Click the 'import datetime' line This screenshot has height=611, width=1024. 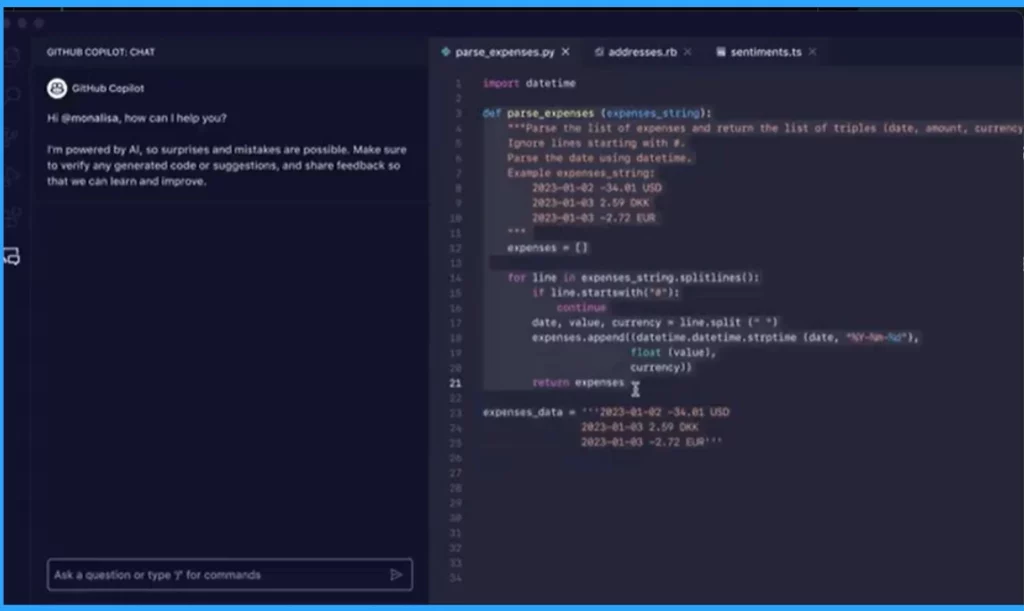(x=529, y=84)
